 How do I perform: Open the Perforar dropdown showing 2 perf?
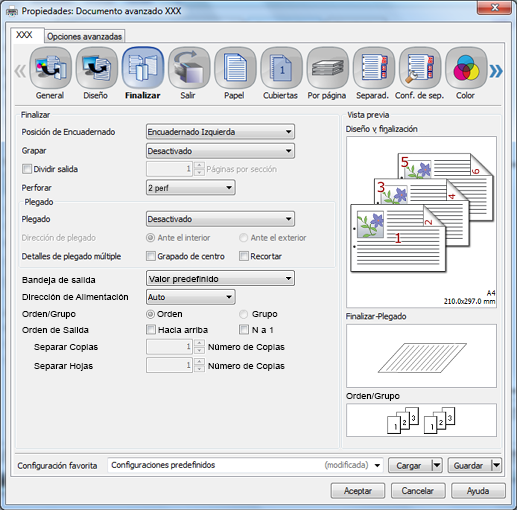[191, 188]
